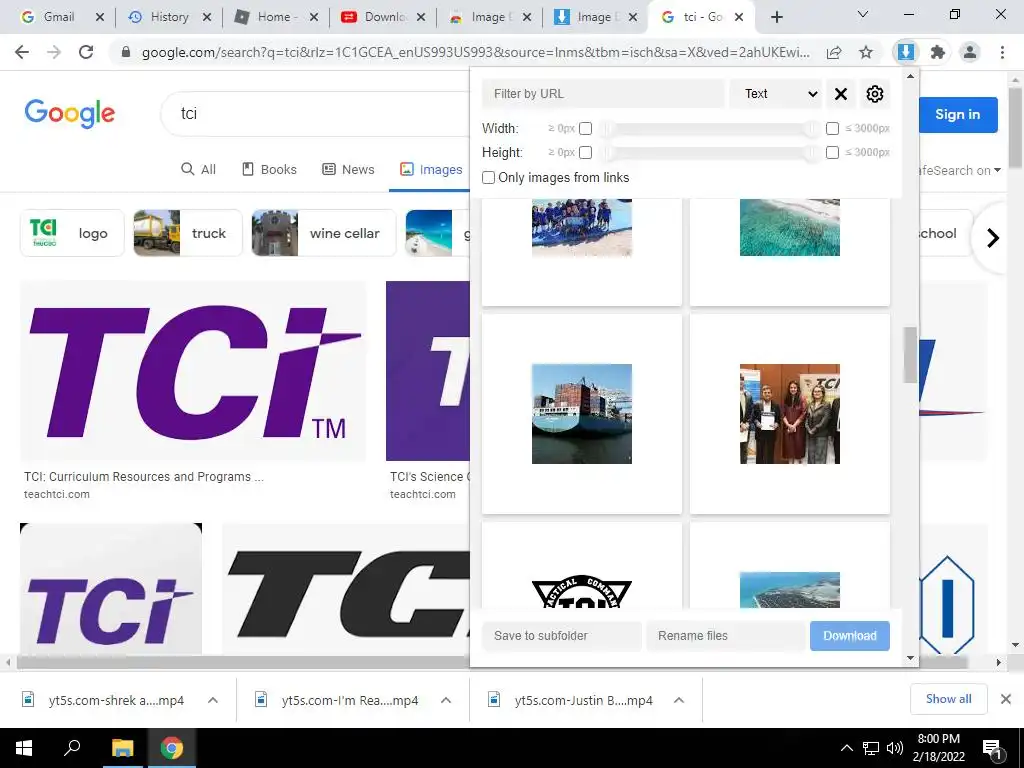Open File Explorer from the taskbar
This screenshot has width=1024, height=768.
(x=122, y=748)
